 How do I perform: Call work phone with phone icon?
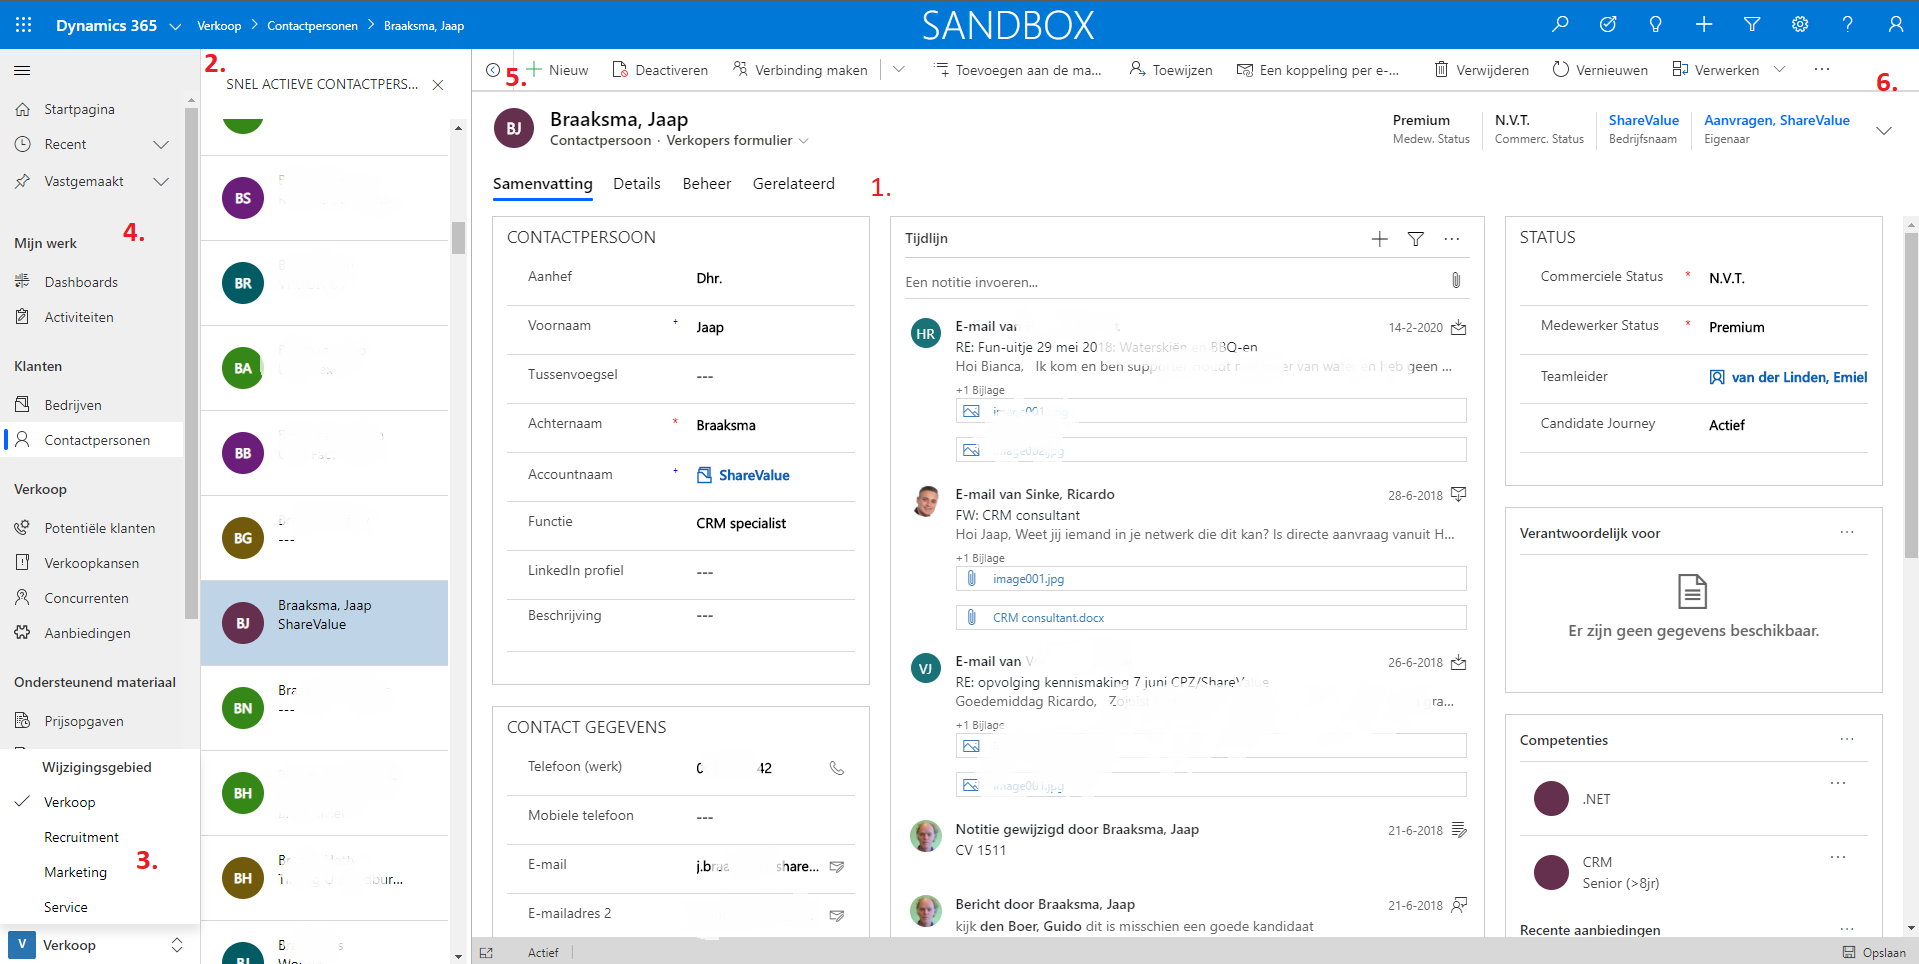coord(837,768)
